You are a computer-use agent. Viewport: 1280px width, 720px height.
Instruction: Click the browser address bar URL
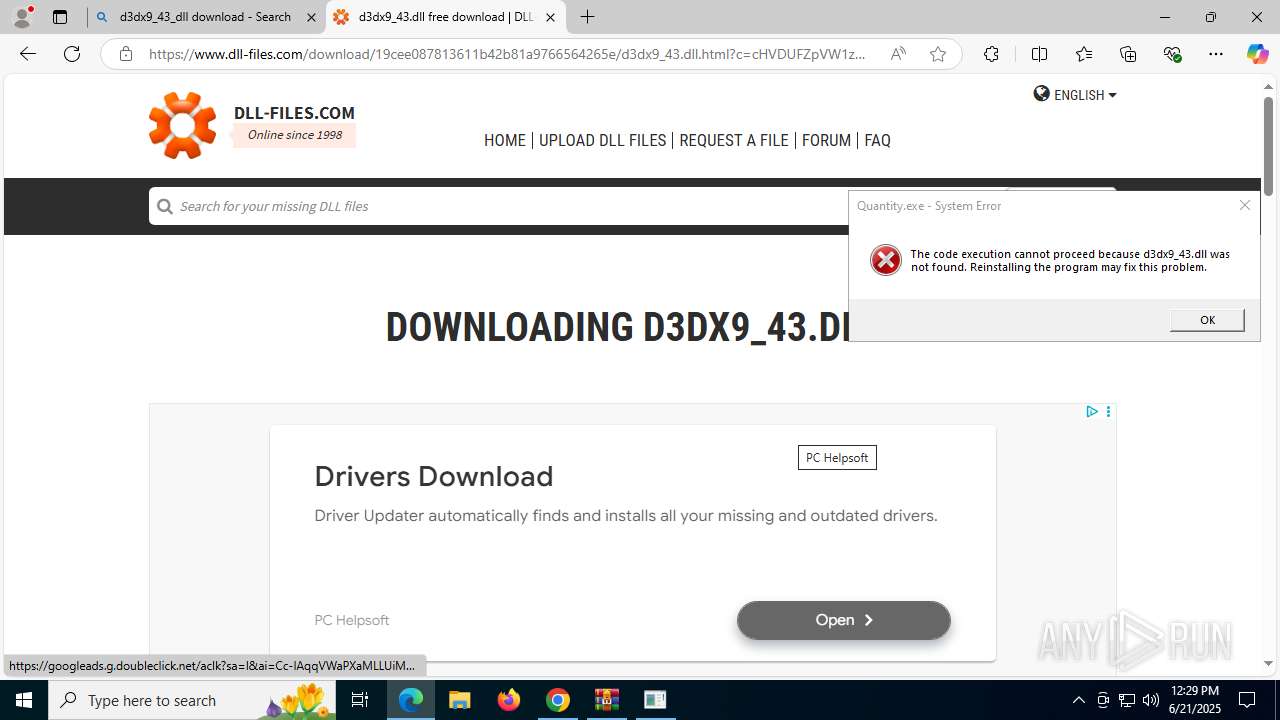point(507,54)
